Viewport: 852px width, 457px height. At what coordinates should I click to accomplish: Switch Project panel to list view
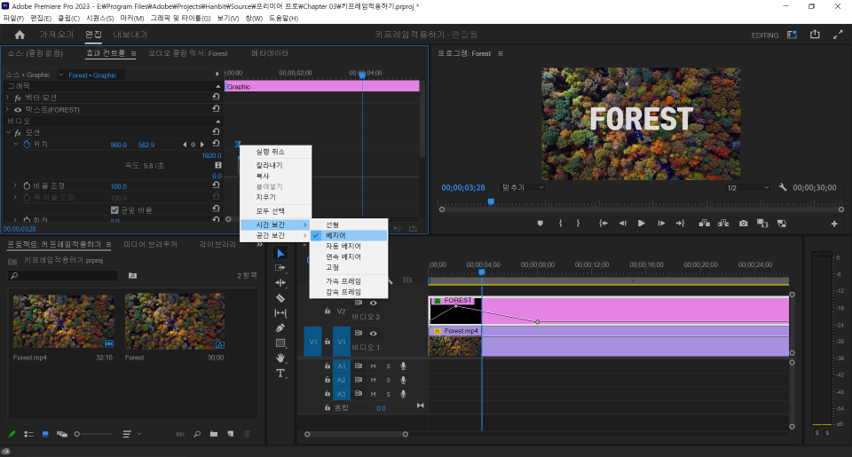(x=29, y=434)
